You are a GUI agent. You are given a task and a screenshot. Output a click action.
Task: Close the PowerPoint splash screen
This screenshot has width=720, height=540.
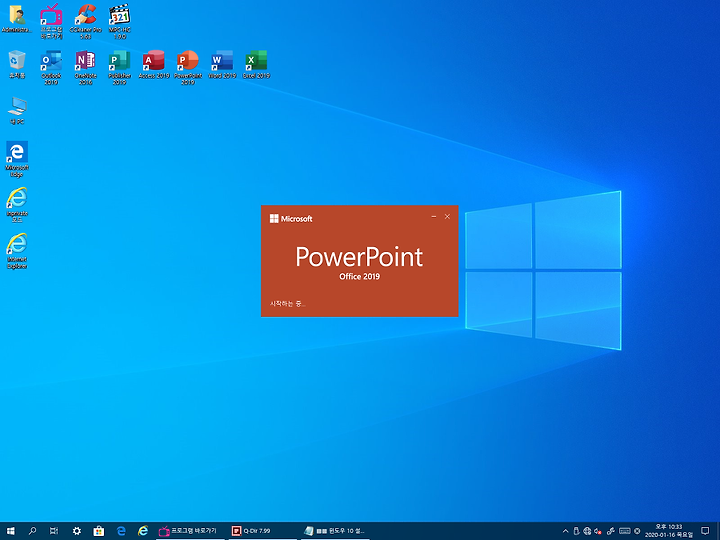447,216
